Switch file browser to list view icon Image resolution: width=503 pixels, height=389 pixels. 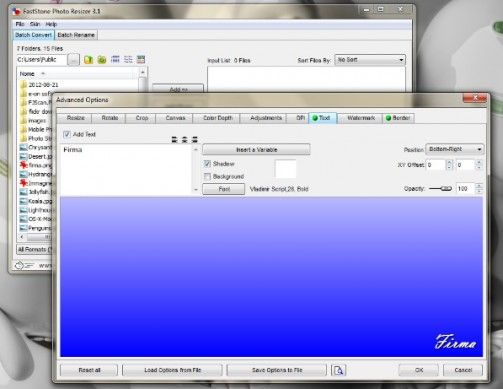coord(128,59)
